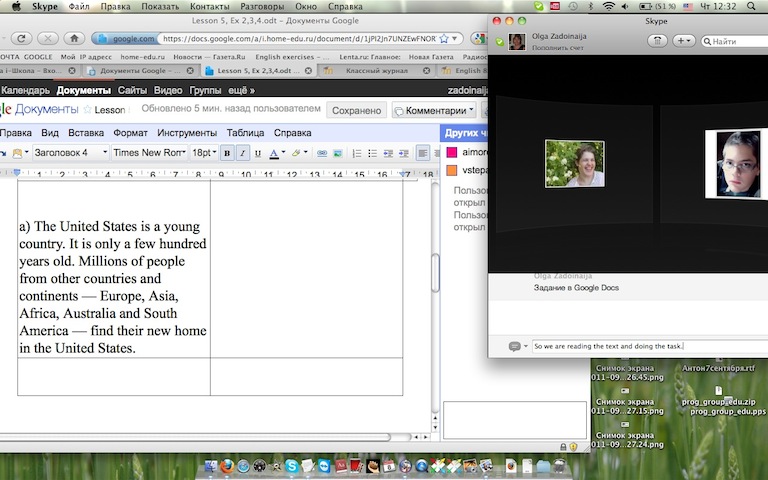Align text left in Docs toolbar
Viewport: 768px width, 480px height.
click(x=422, y=153)
